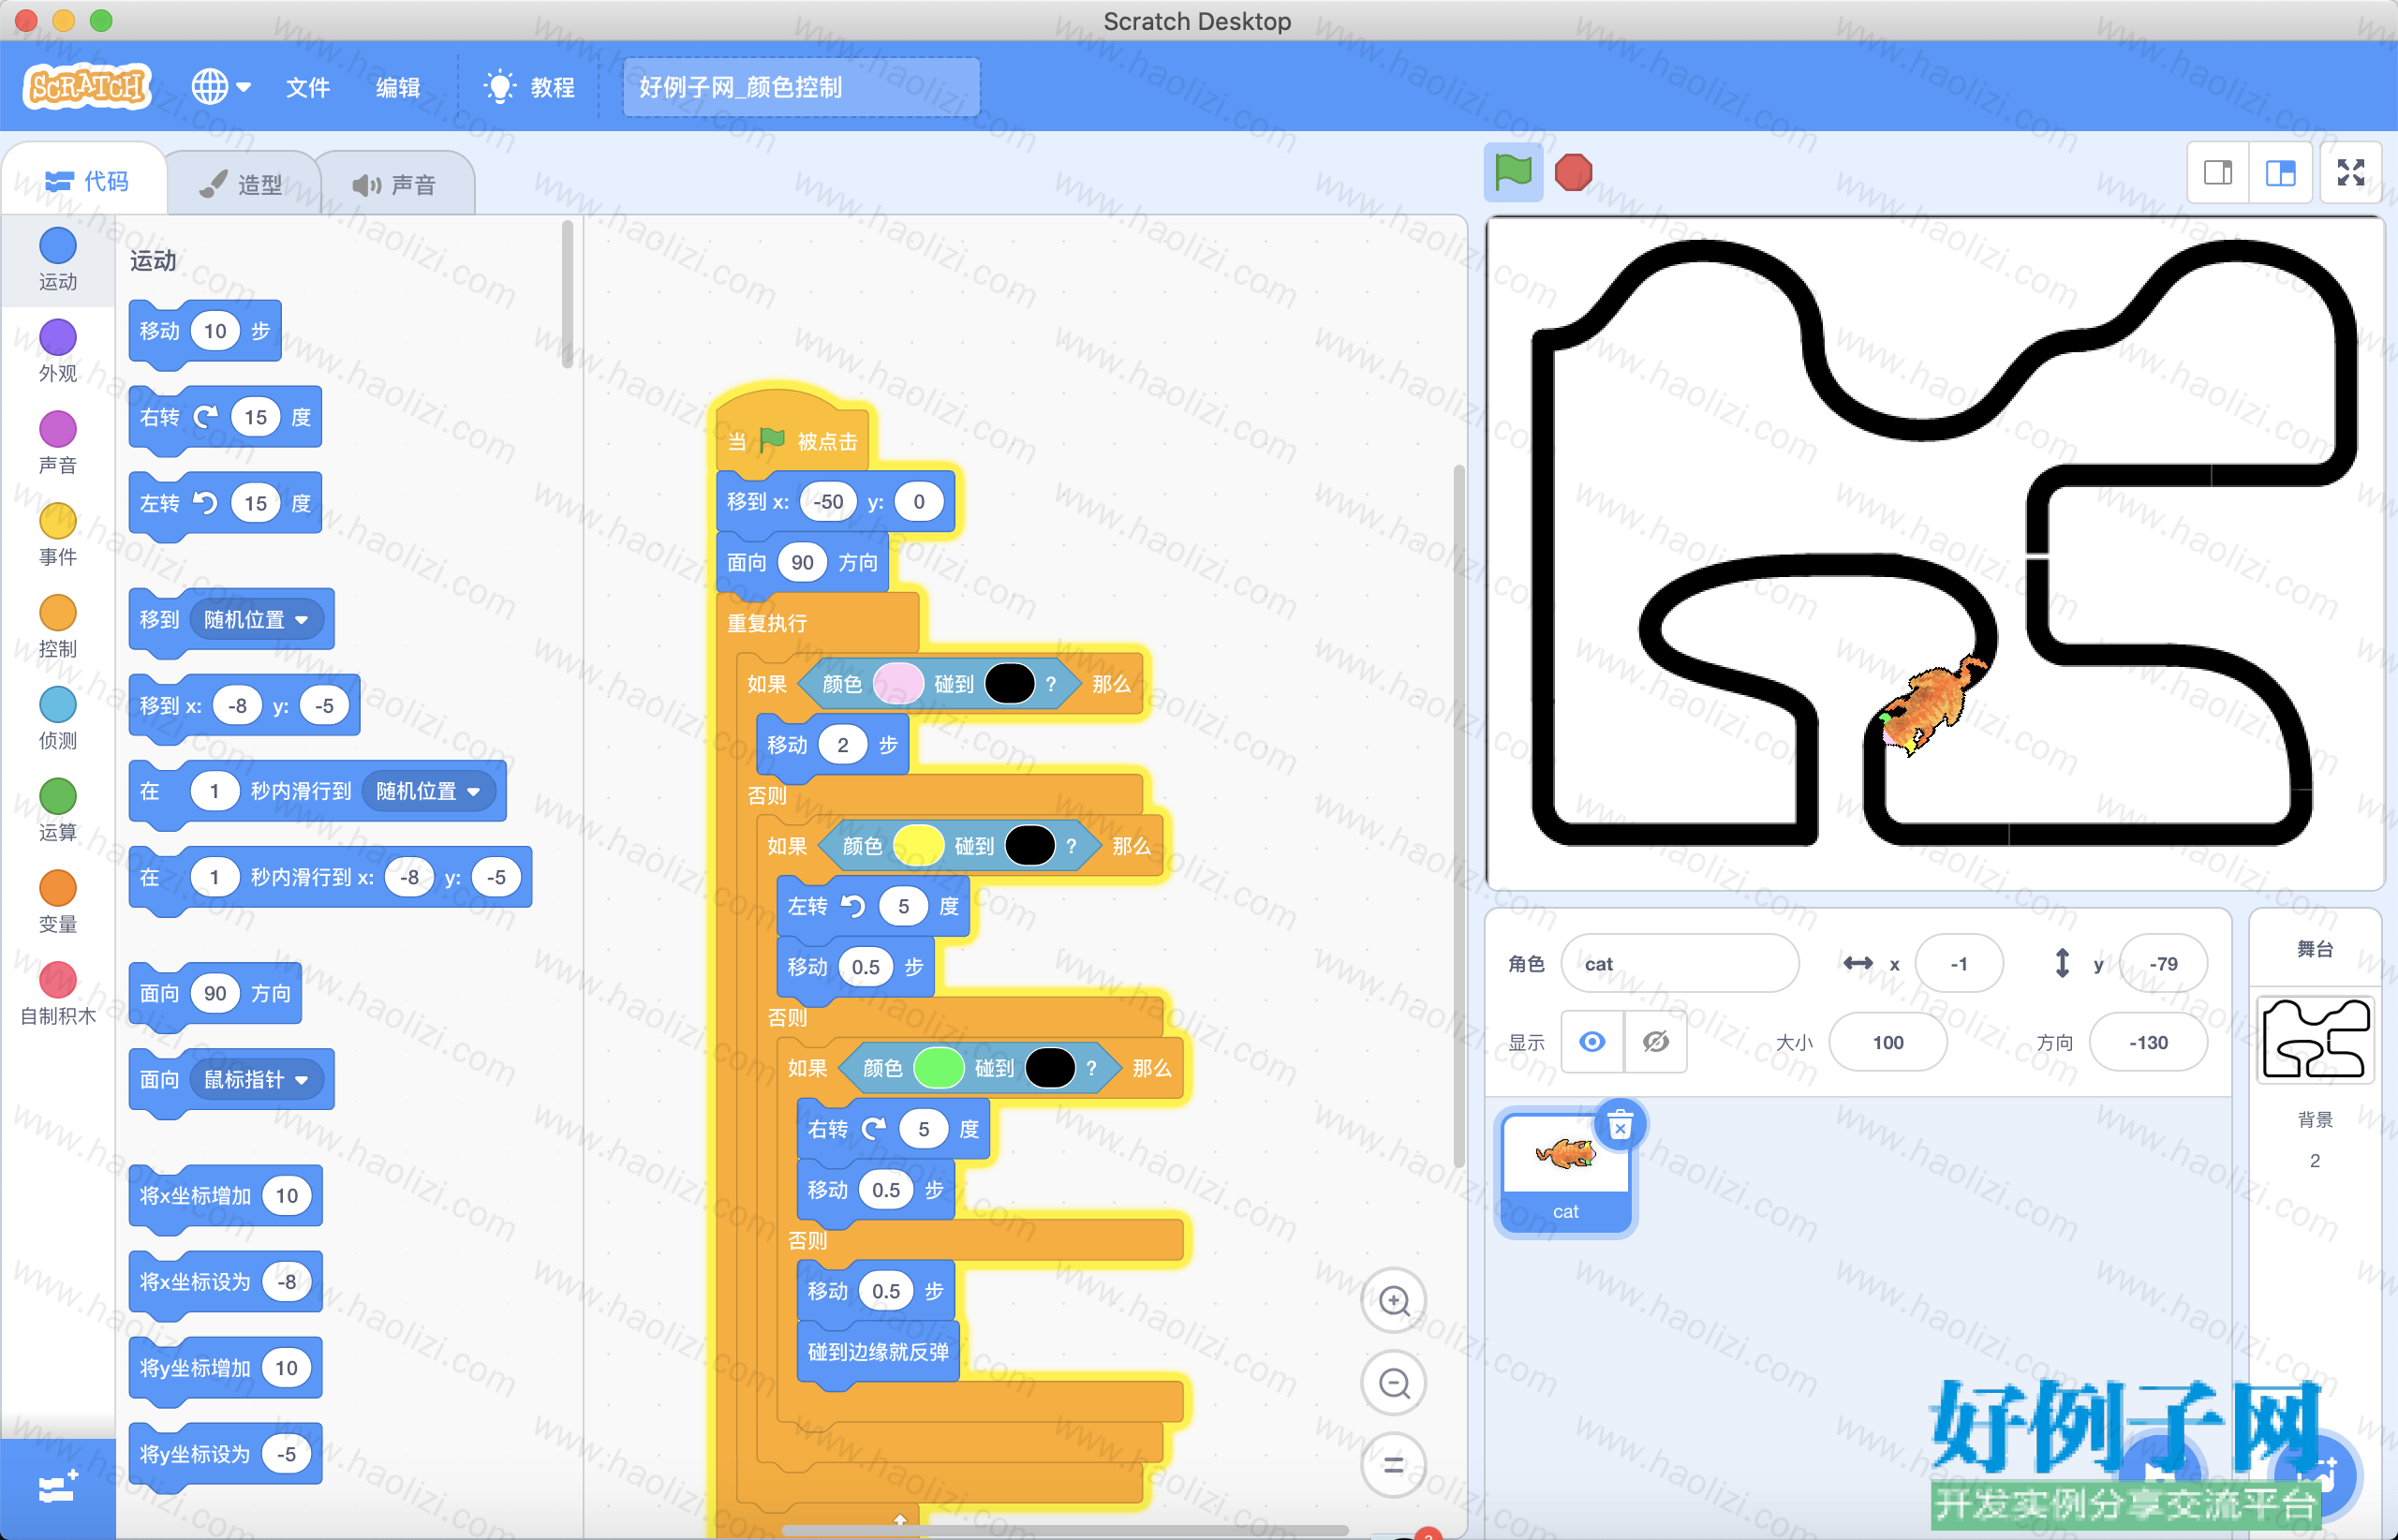This screenshot has height=1540, width=2398.
Task: Open the 文件 menu
Action: pos(308,87)
